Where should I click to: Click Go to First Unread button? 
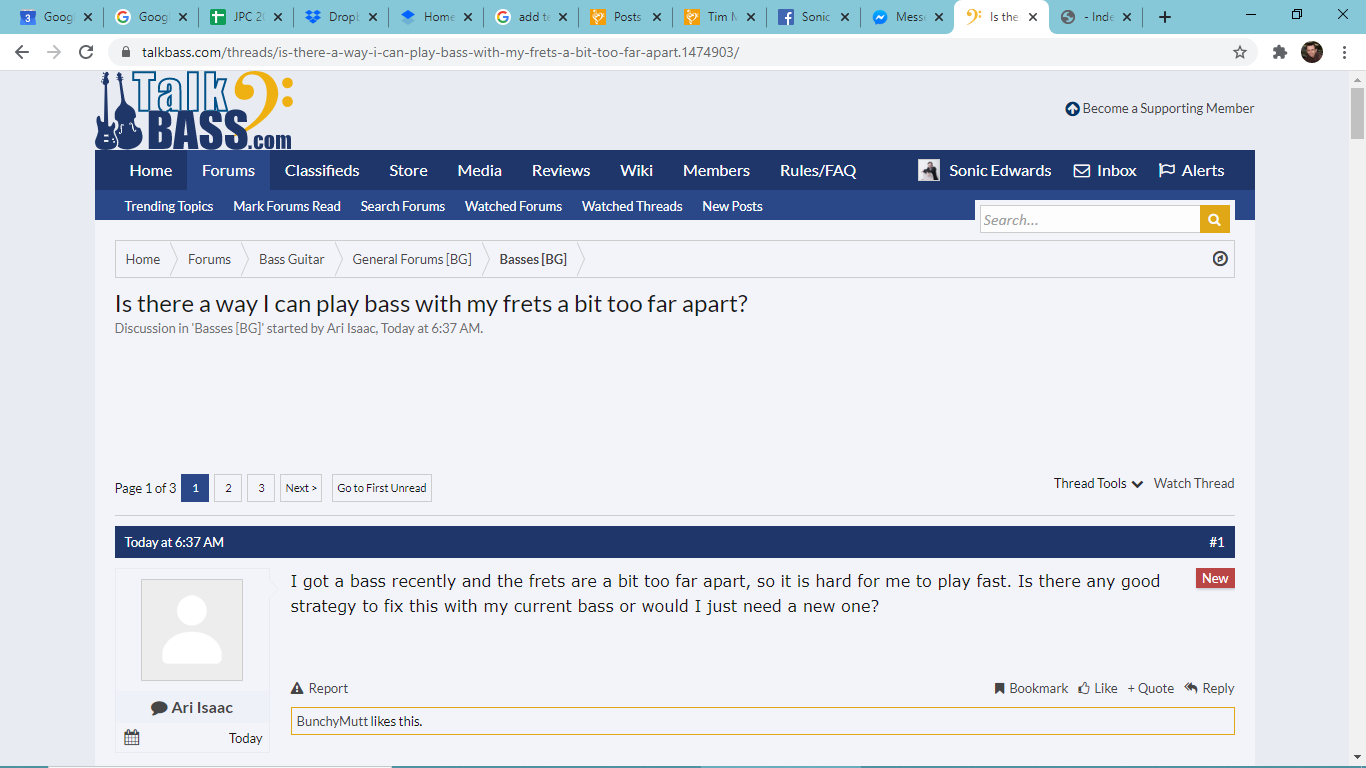click(x=382, y=488)
